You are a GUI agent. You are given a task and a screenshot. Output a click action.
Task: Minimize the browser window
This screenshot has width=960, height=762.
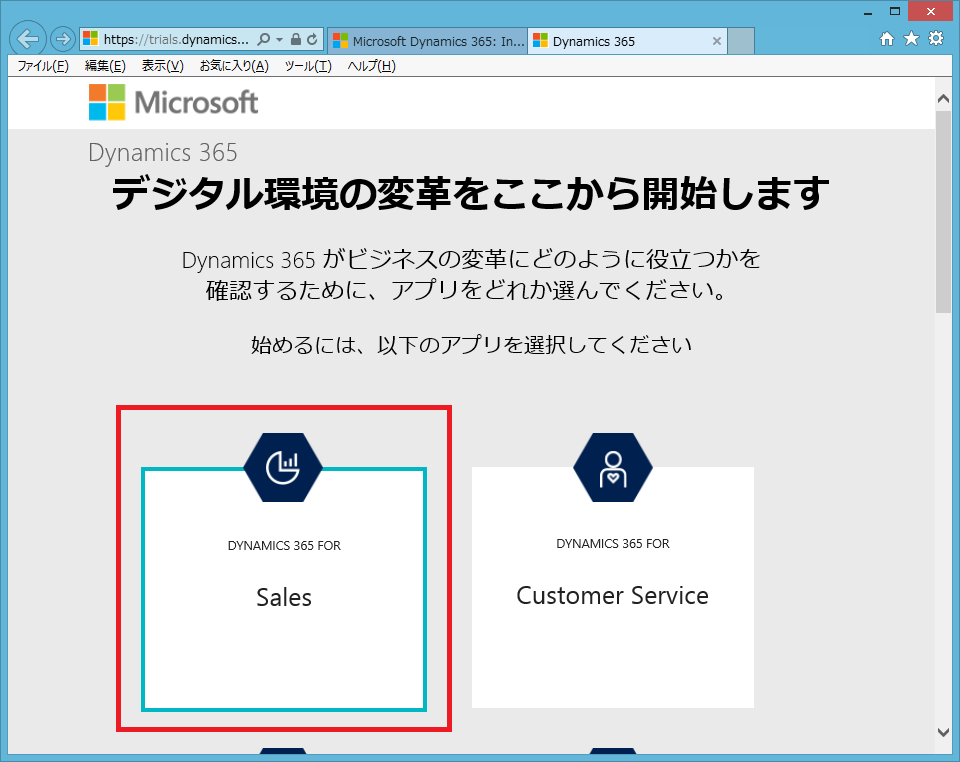[x=868, y=12]
